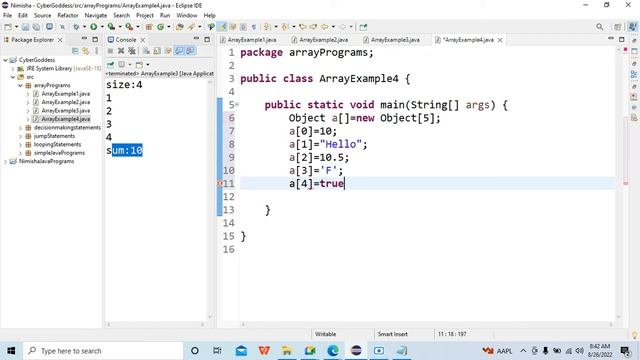Click Pin Console icon
Viewport: 640px width, 360px height.
(110, 64)
